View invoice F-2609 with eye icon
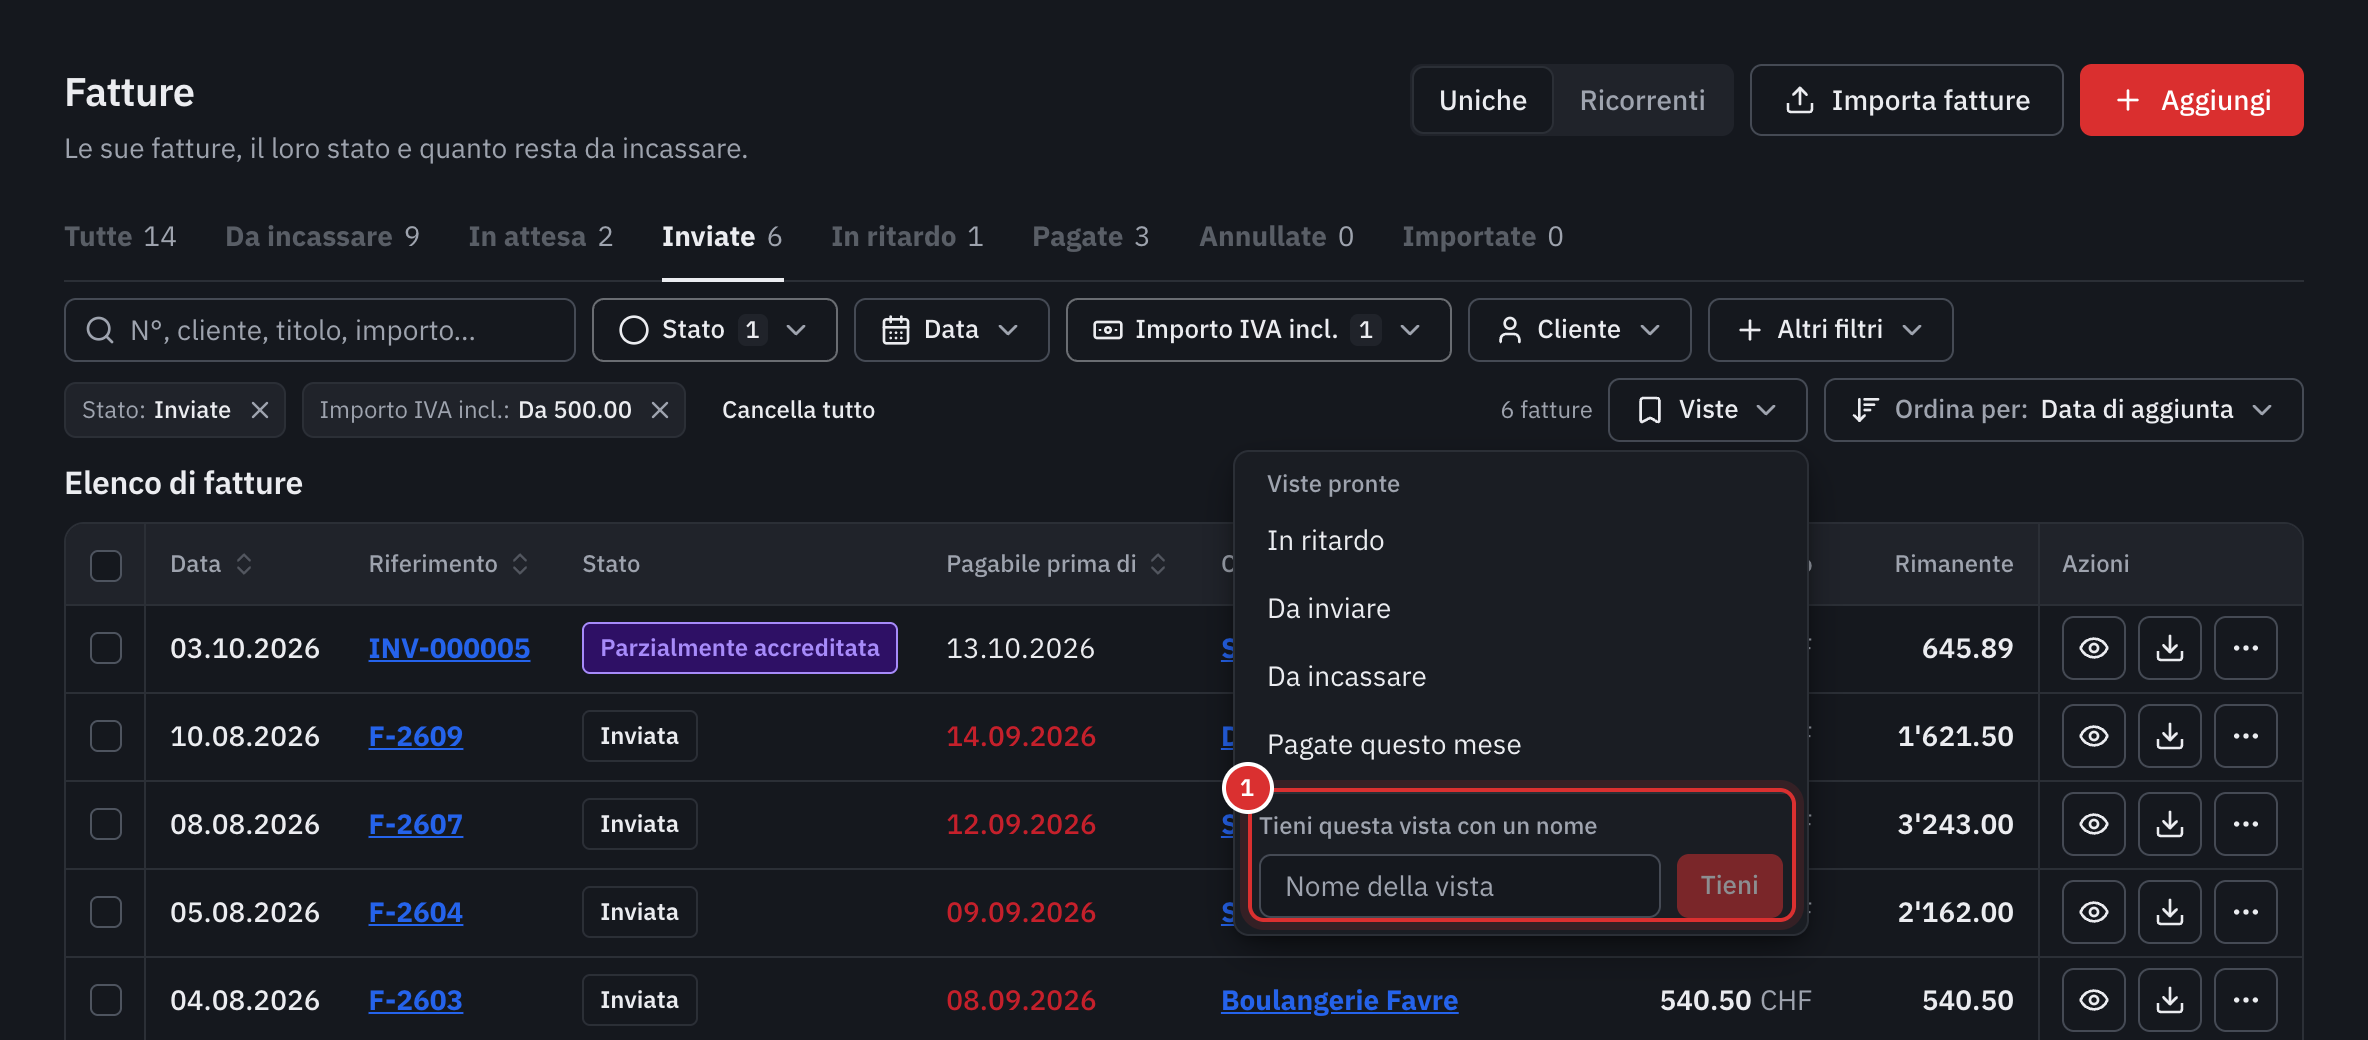Screen dimensions: 2368x1040 pos(2093,736)
